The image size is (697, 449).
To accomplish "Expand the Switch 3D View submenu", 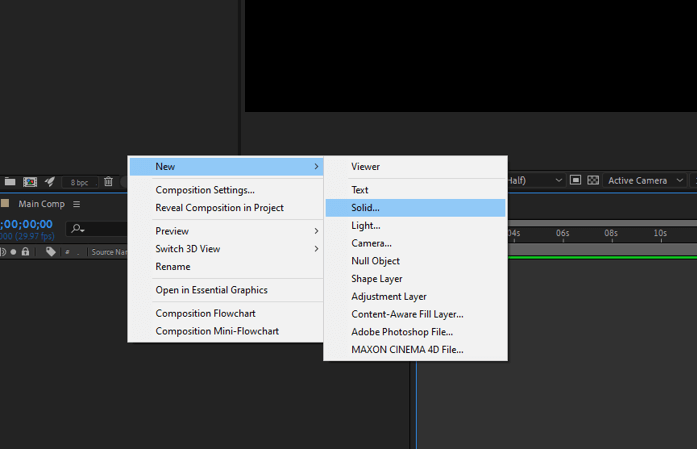I will 226,249.
